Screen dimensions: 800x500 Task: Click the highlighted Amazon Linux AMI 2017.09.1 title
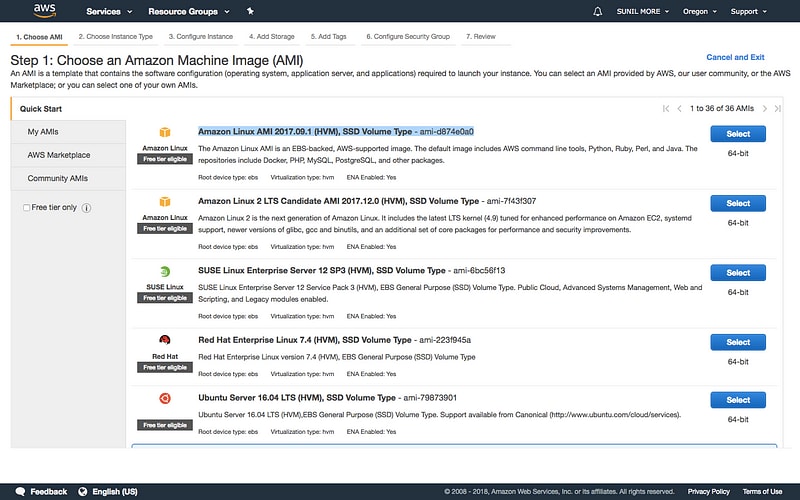click(336, 132)
